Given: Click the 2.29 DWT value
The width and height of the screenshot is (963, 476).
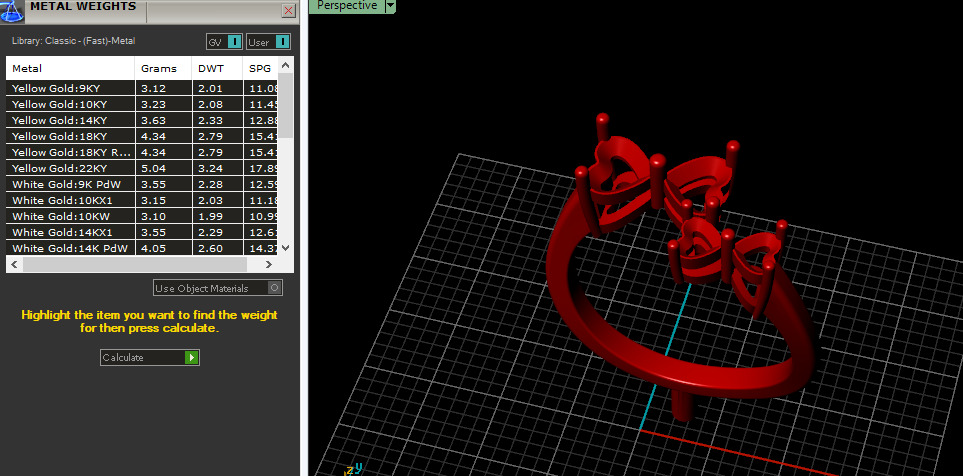Looking at the screenshot, I should pyautogui.click(x=210, y=232).
